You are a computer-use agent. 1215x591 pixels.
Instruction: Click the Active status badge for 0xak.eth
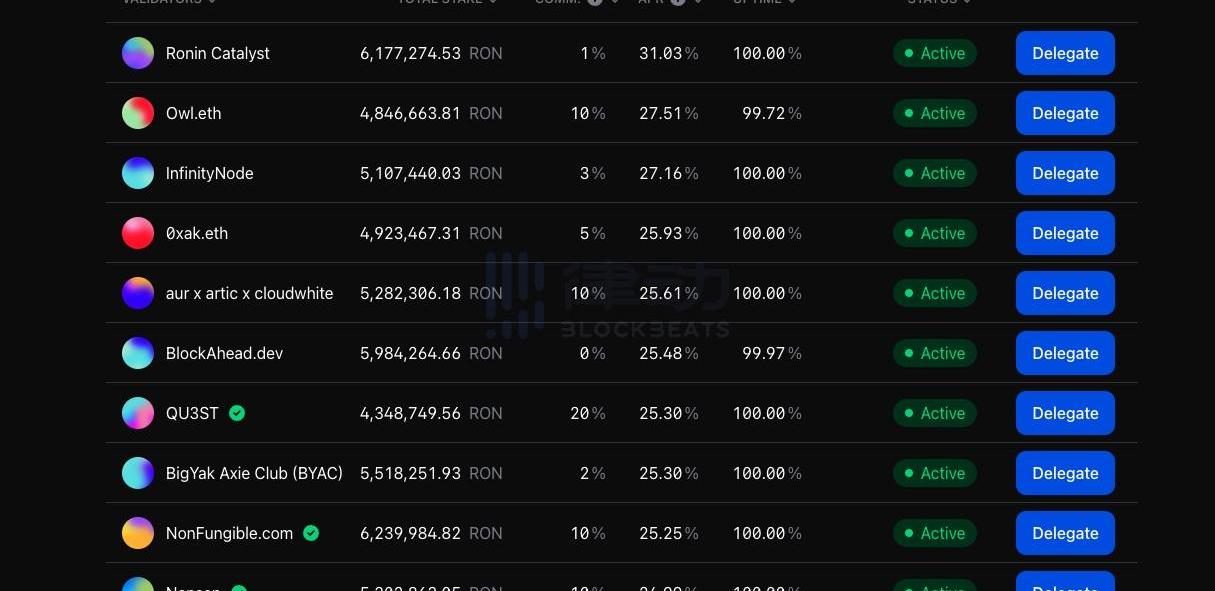click(934, 233)
